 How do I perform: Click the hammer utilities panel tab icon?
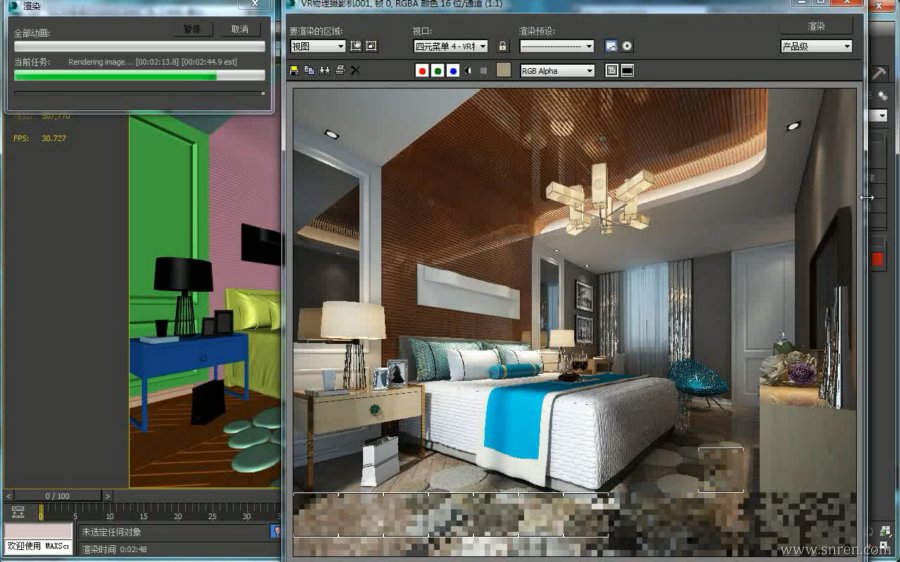879,73
